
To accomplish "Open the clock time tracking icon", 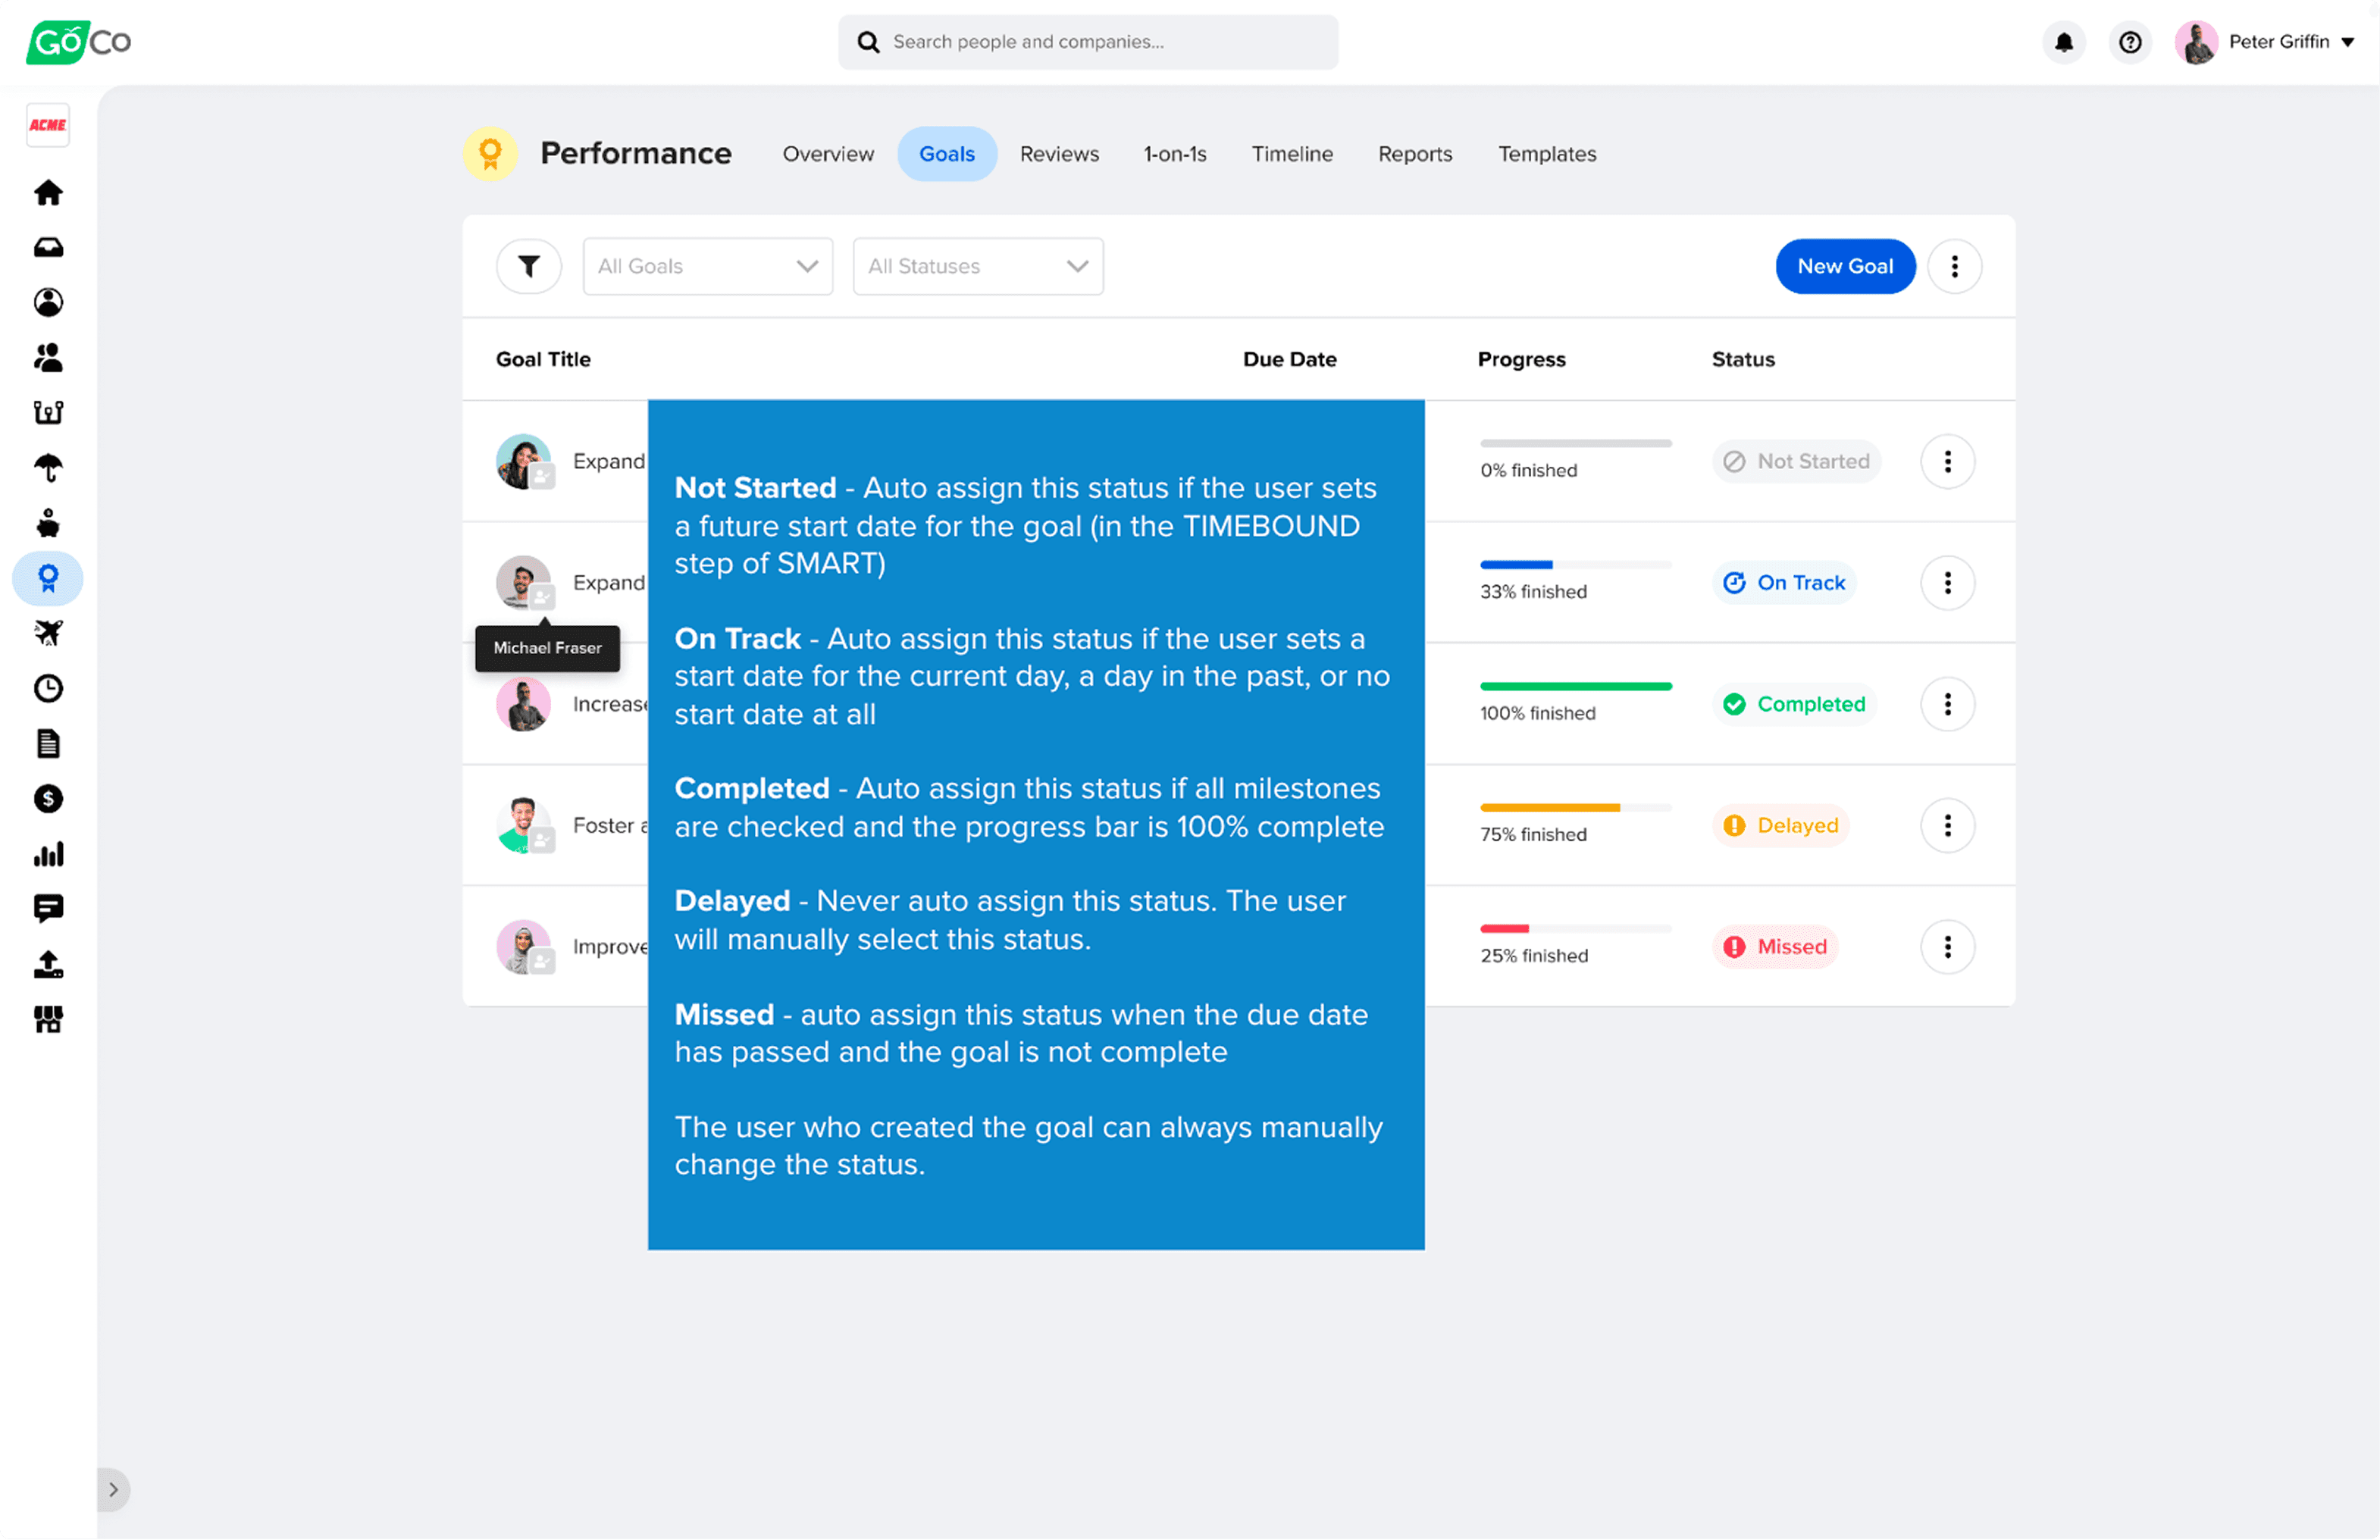I will pos(48,688).
